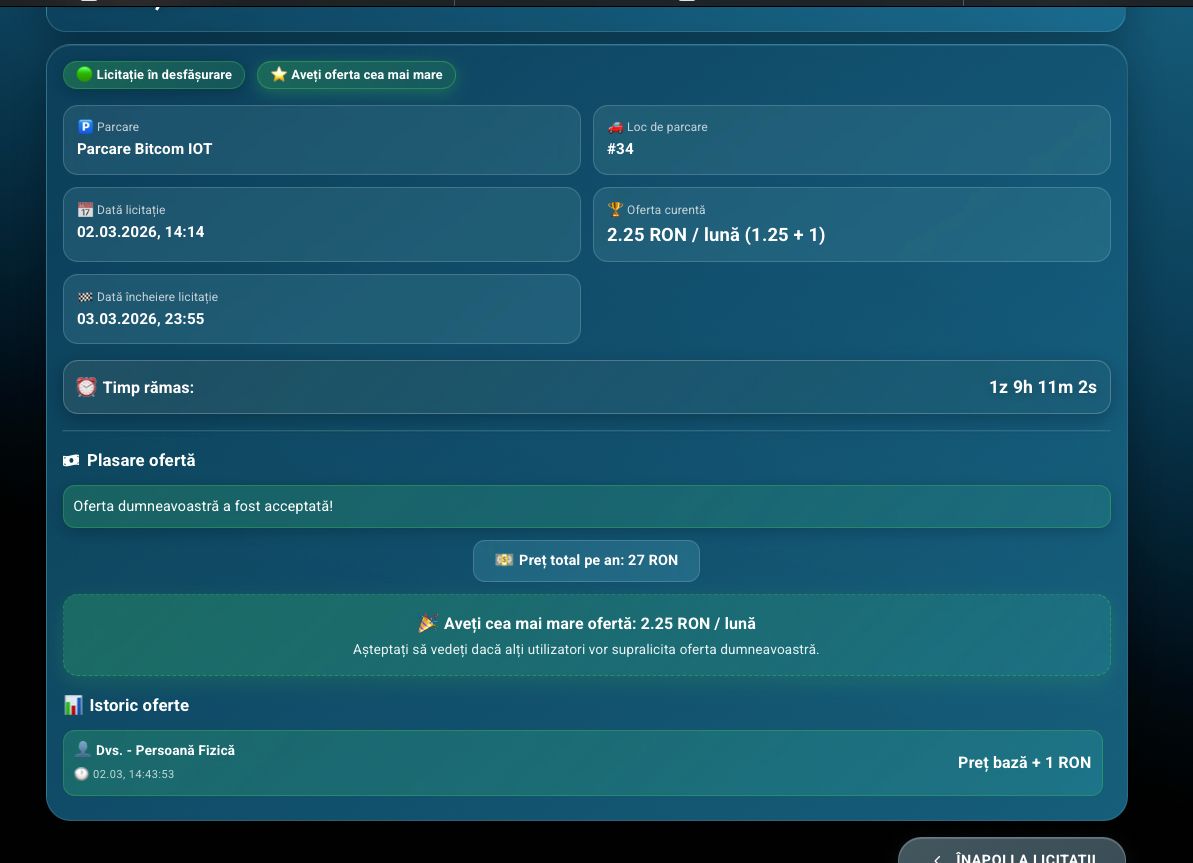Click the blue P parking icon
The image size is (1193, 863).
(x=85, y=127)
